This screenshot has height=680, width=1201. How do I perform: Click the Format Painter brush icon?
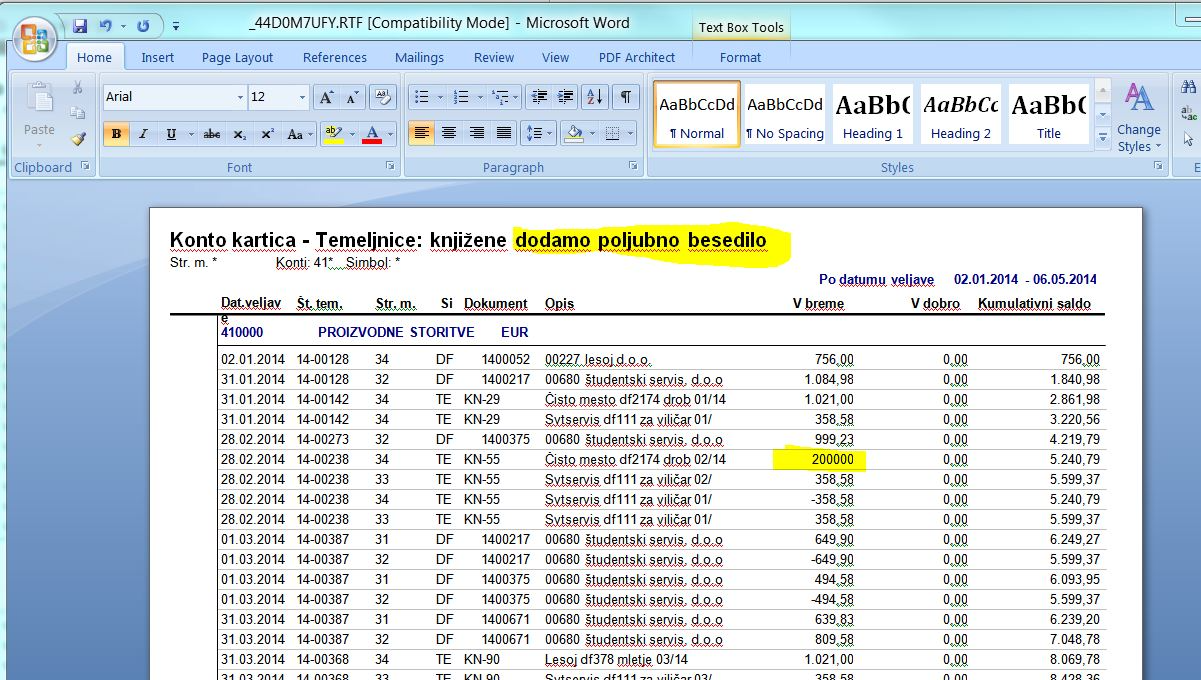click(x=78, y=139)
